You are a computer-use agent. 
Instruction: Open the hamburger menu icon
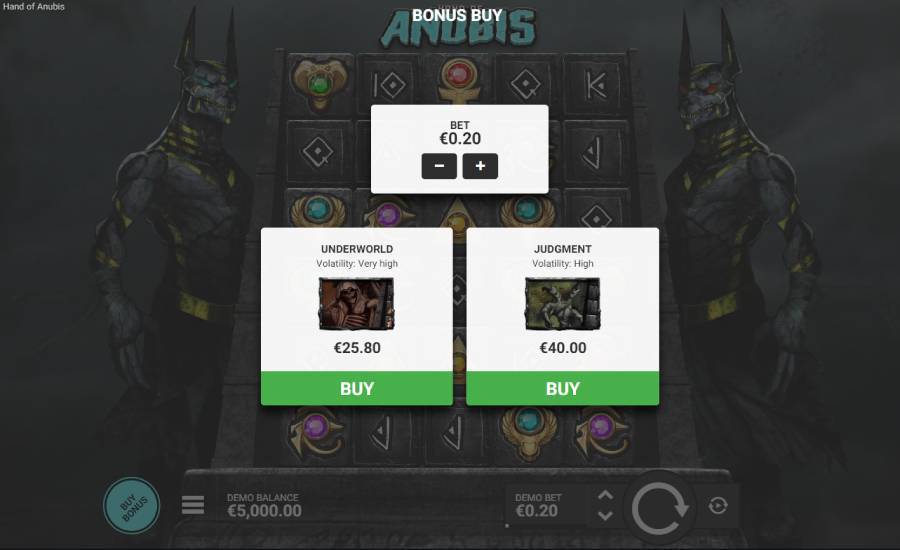point(193,505)
